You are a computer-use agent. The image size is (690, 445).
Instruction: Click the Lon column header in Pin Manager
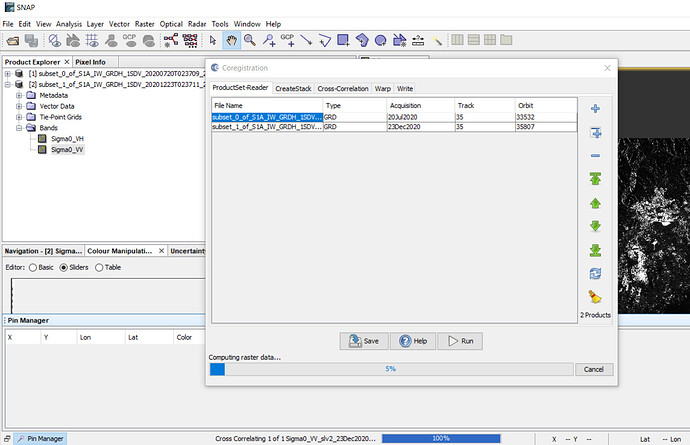point(100,338)
